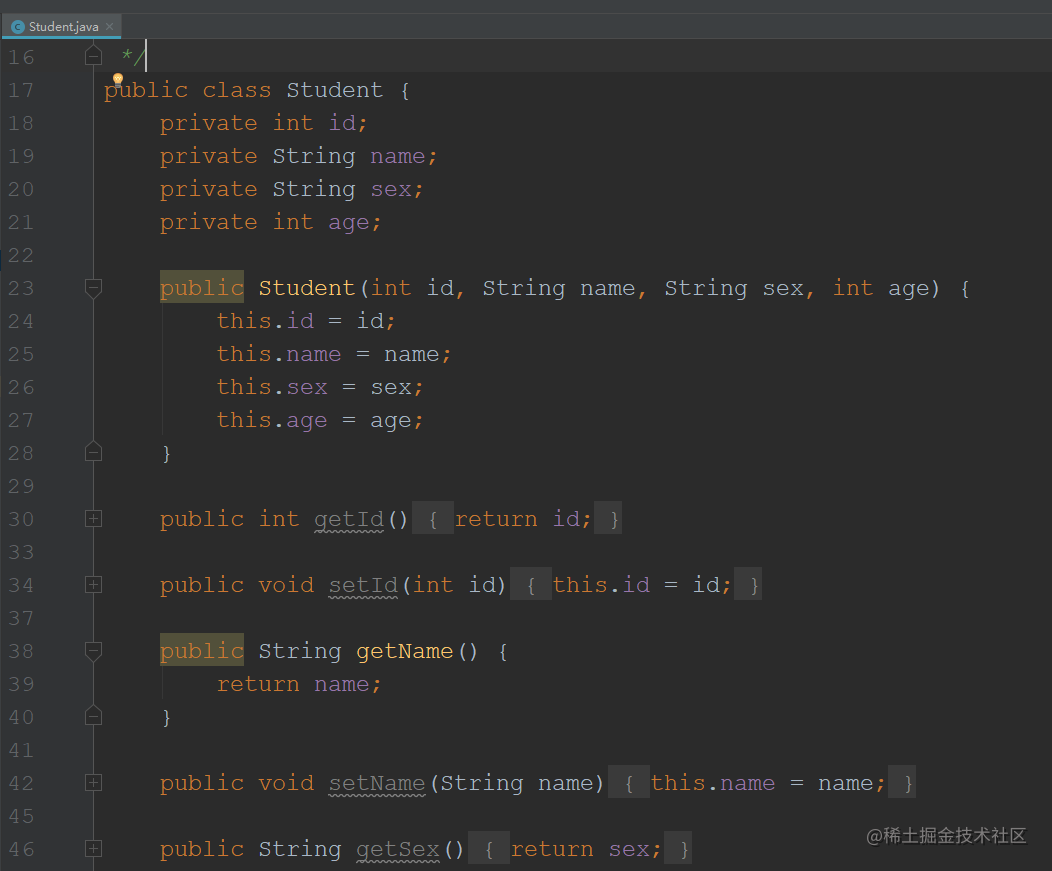Click the underlined getSex method name
The width and height of the screenshot is (1052, 871).
[398, 850]
